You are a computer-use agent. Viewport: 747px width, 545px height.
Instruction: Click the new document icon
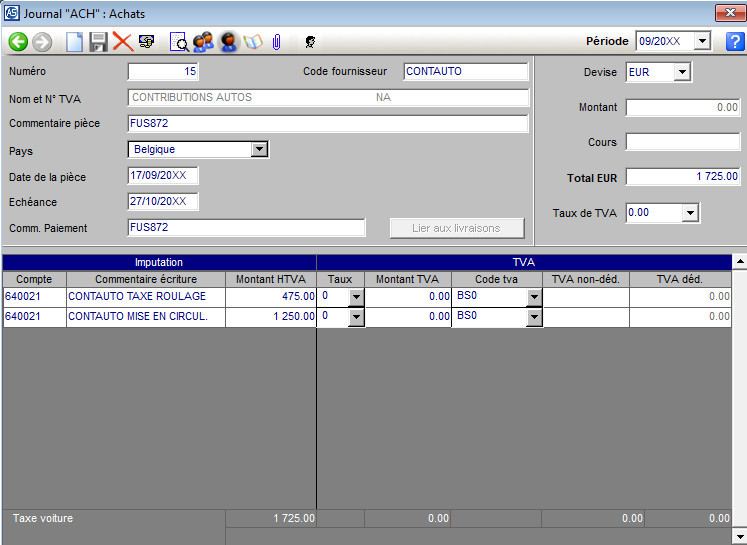(74, 42)
